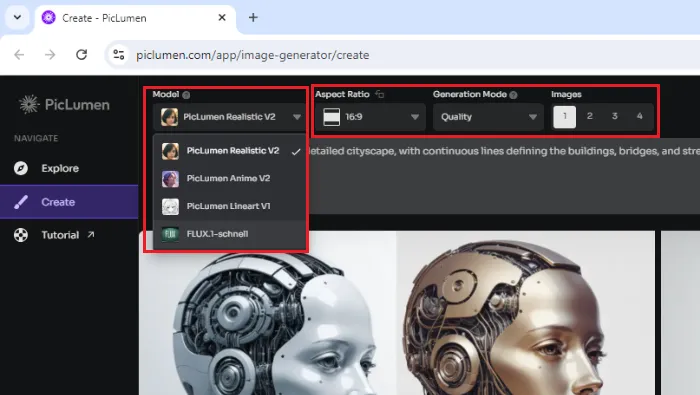The image size is (700, 395).
Task: Click the Tutorial film reel icon
Action: coord(21,235)
